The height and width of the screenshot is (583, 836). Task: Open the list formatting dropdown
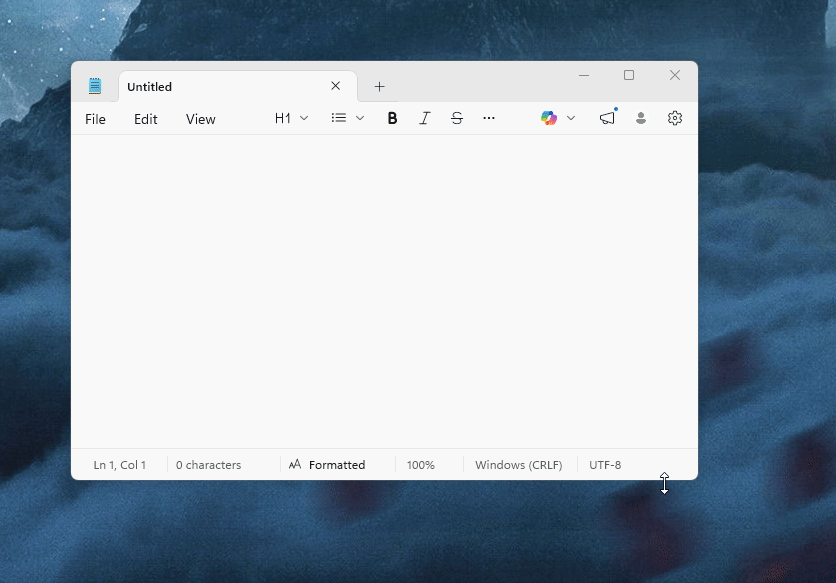[347, 118]
